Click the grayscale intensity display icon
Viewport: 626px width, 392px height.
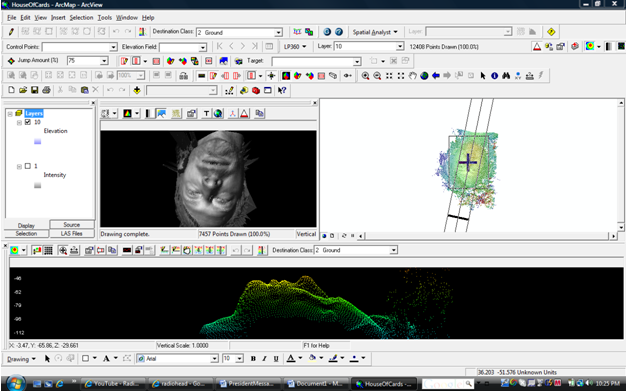(608, 46)
